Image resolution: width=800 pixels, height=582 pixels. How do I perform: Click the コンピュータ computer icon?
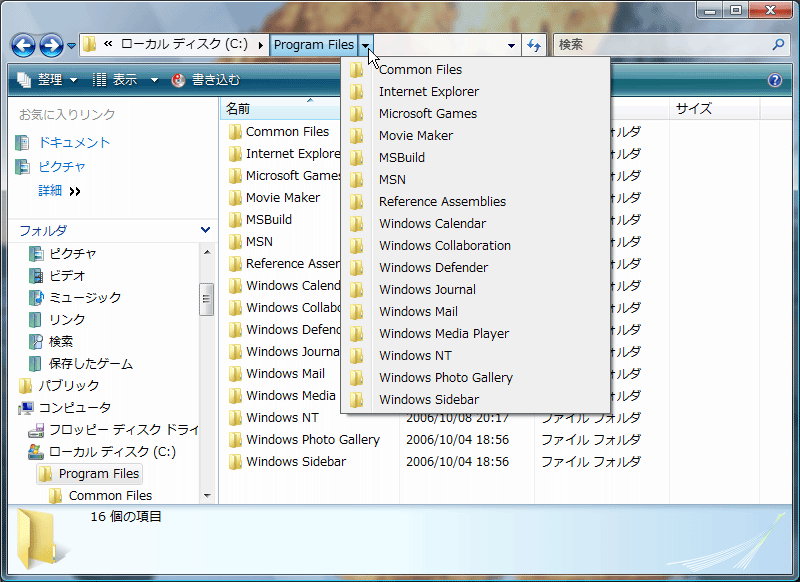26,408
